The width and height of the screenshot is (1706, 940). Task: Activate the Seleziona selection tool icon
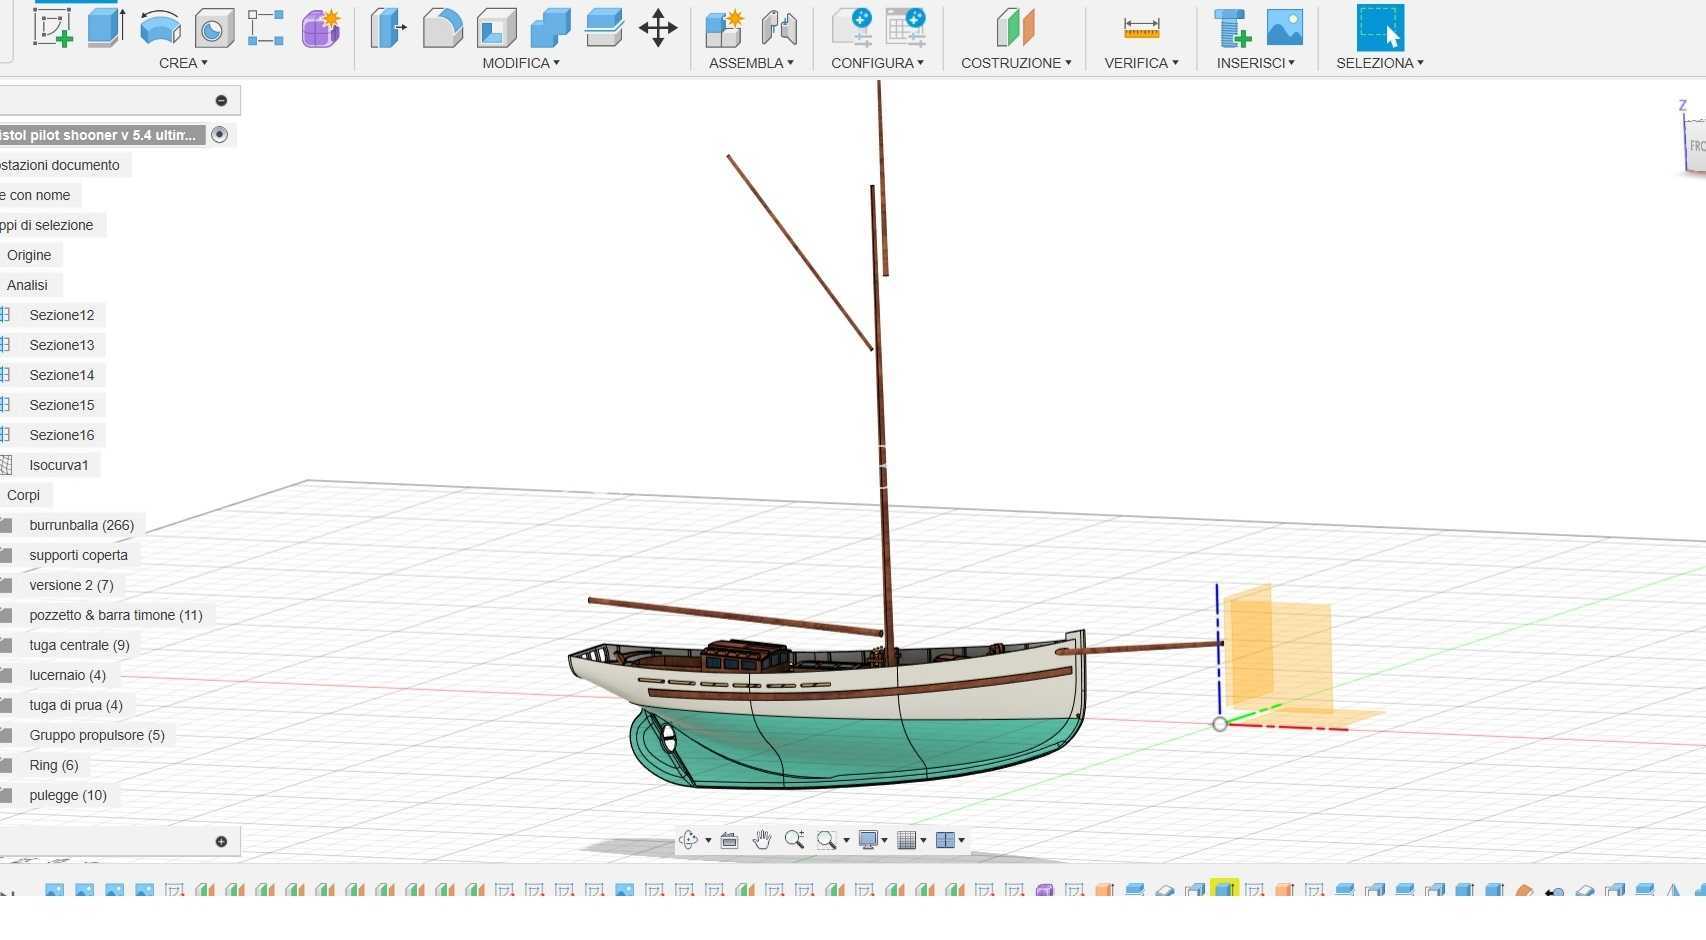pos(1380,28)
